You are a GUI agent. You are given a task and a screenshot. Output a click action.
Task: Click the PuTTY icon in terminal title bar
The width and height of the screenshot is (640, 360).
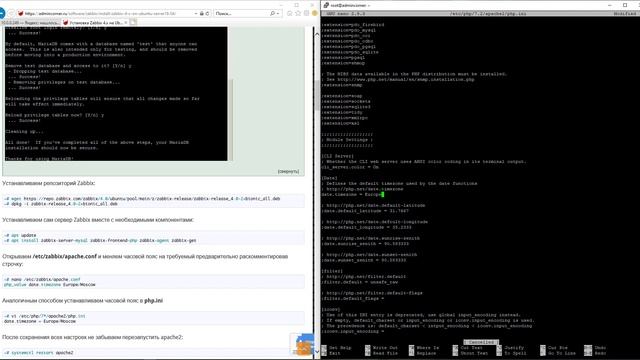(326, 5)
